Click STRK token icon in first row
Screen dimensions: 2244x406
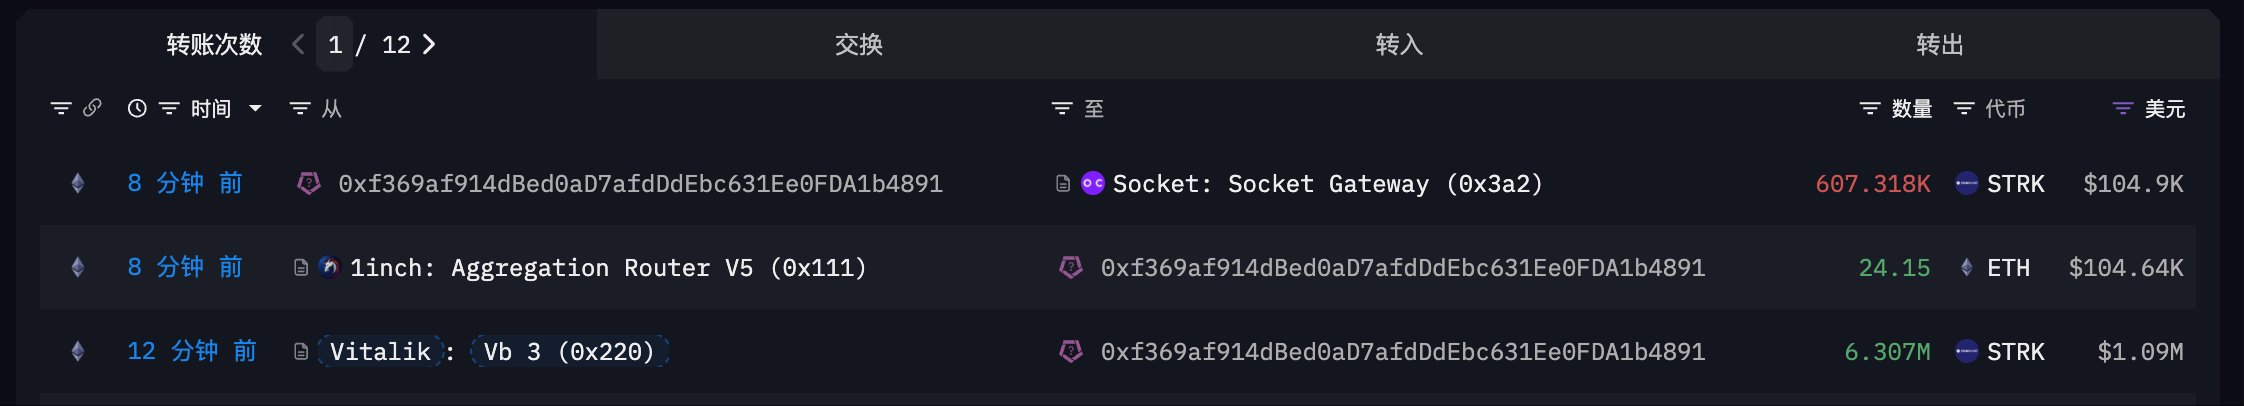coord(1966,184)
